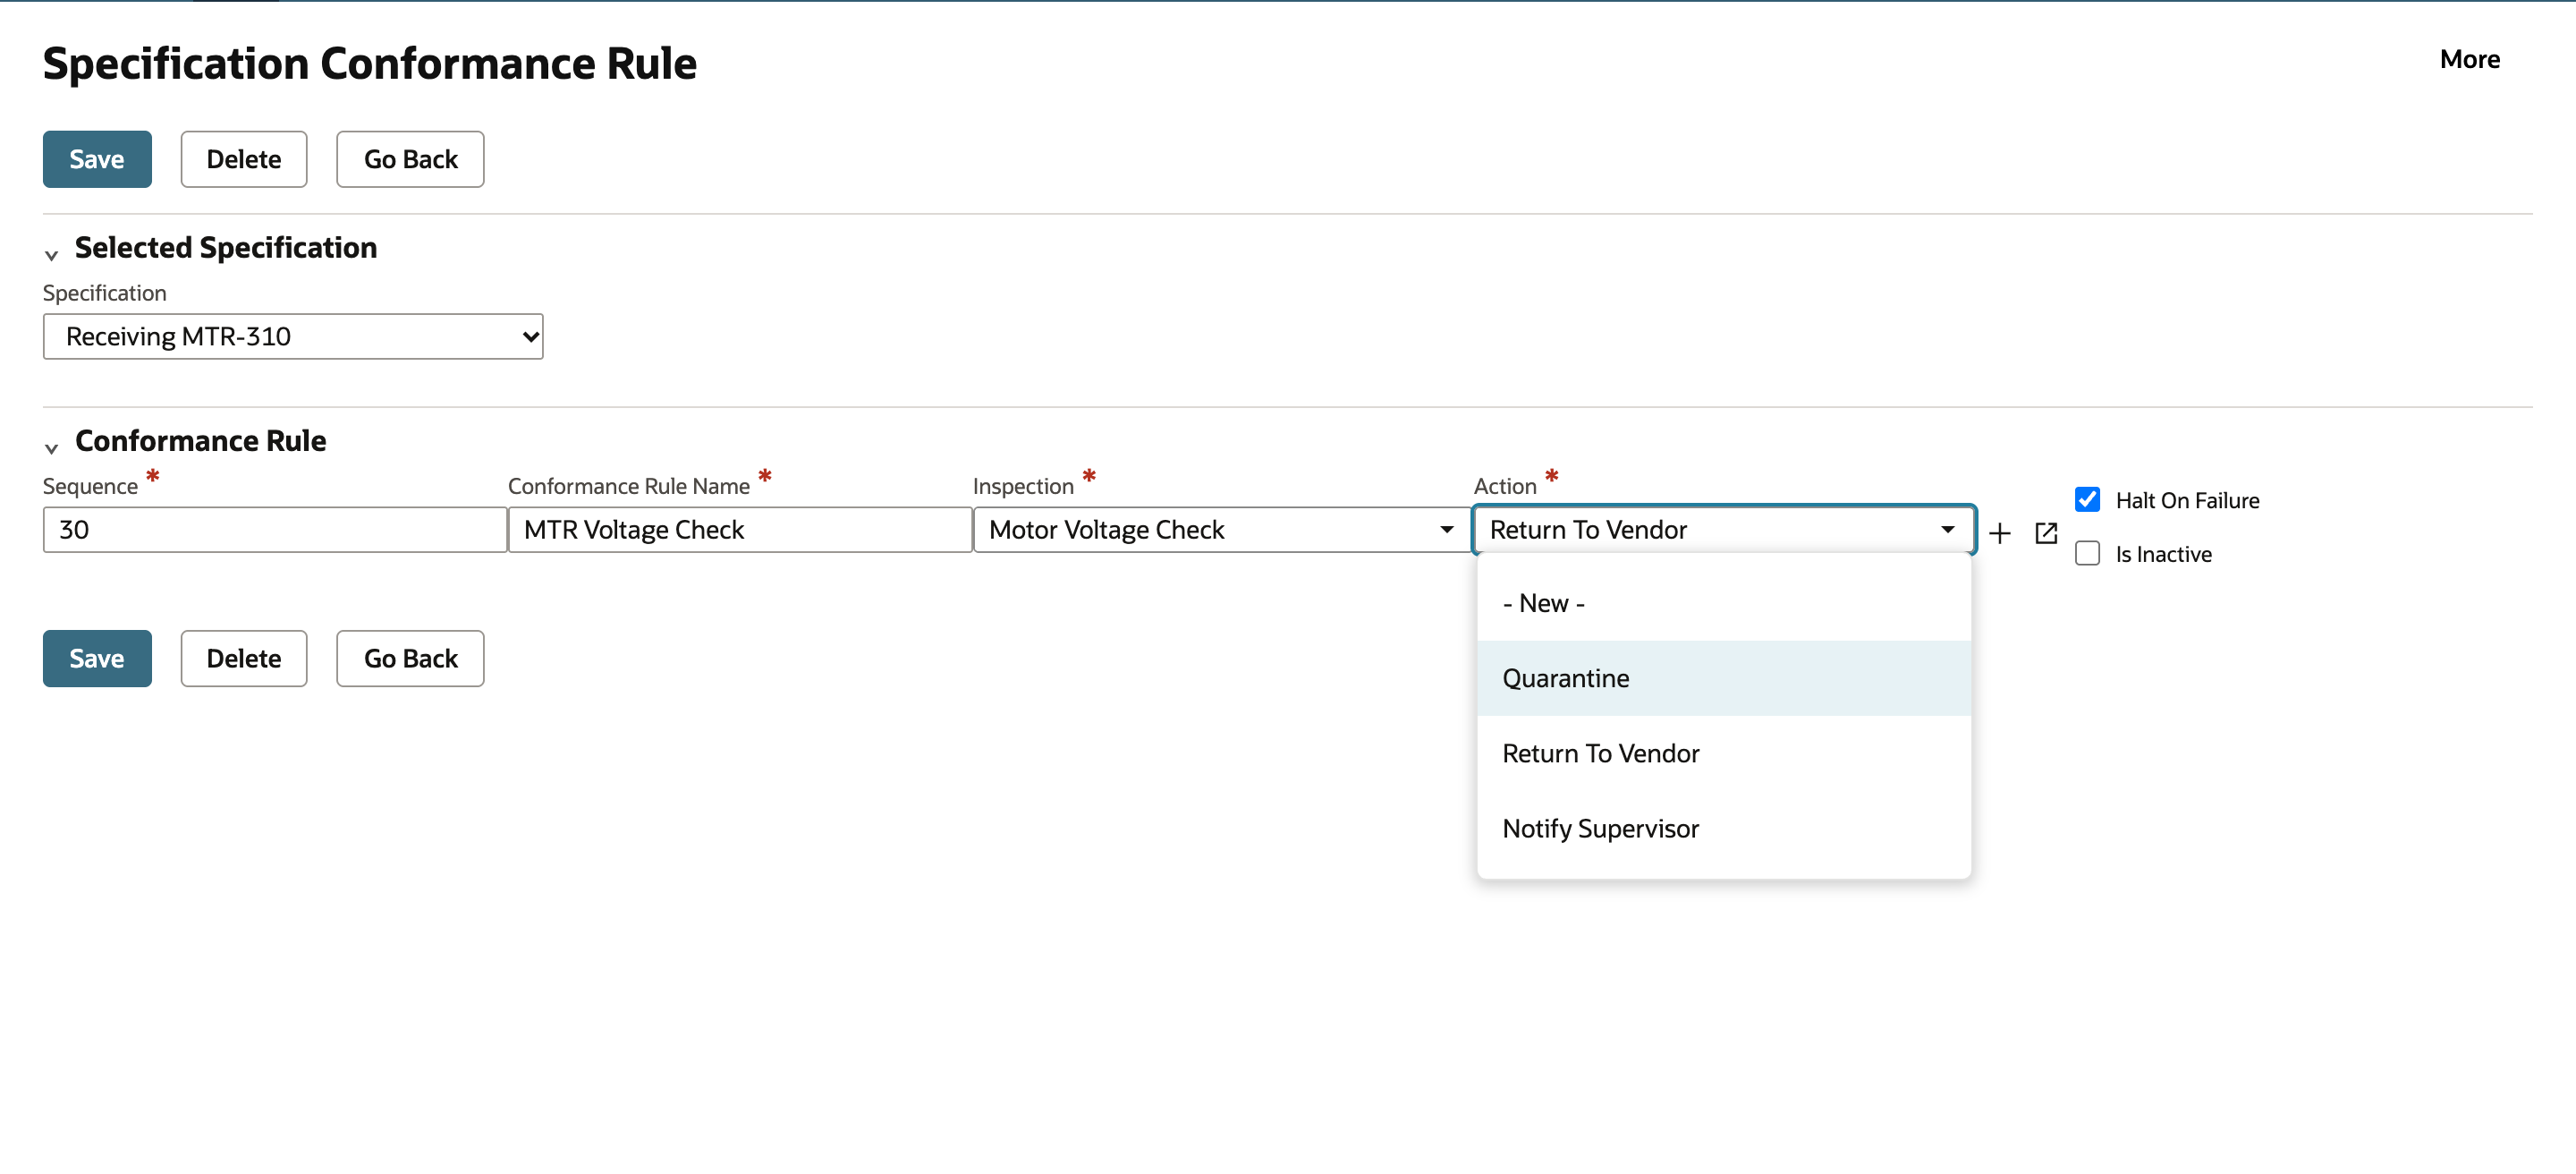Click the bottom Save button
The width and height of the screenshot is (2576, 1174).
tap(97, 658)
